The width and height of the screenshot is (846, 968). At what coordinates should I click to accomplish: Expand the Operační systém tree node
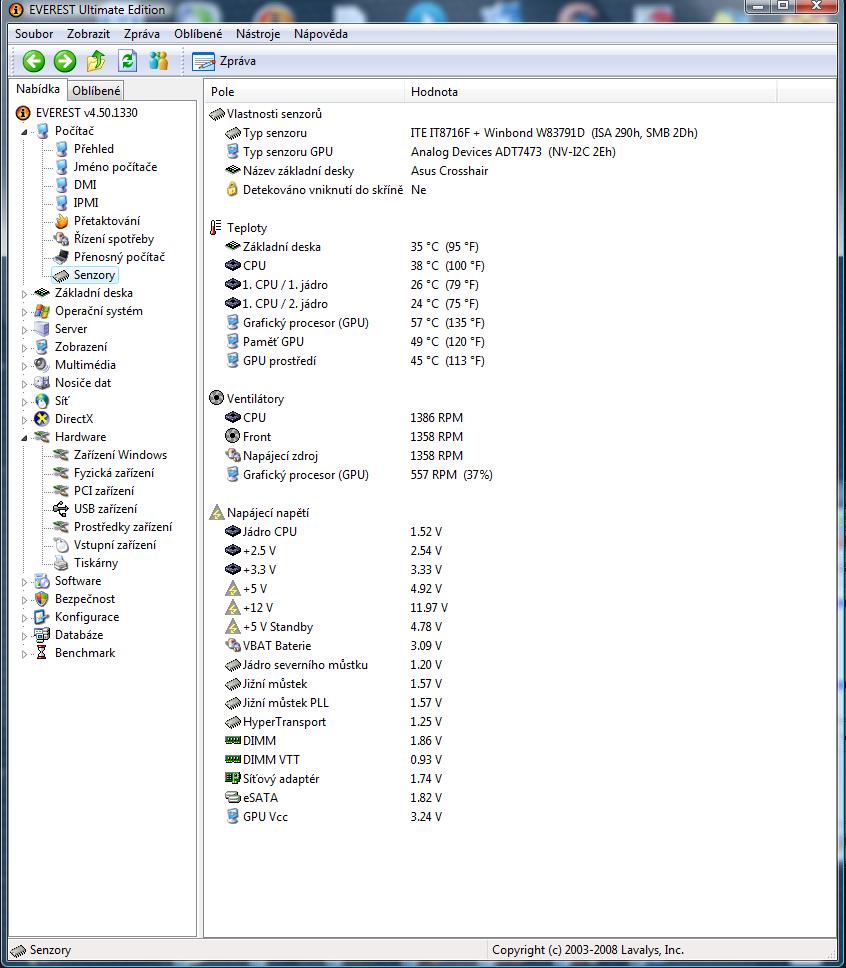pos(25,312)
